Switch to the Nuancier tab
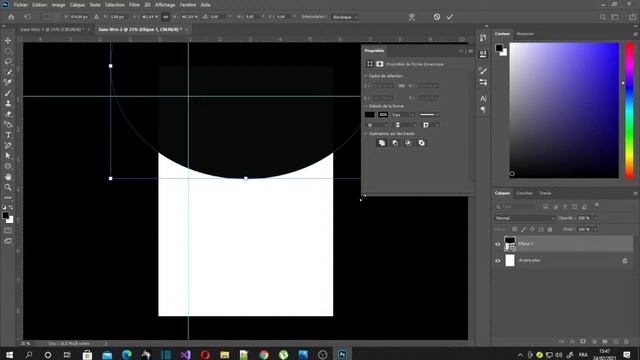Screen dimensions: 640x360 [525, 34]
